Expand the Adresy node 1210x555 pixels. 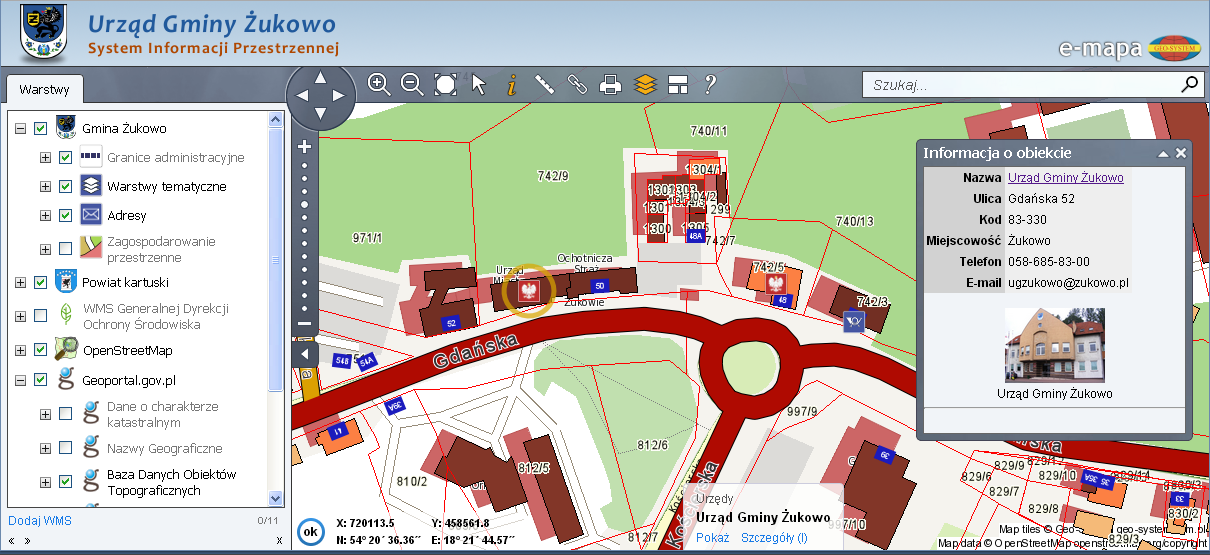[45, 215]
